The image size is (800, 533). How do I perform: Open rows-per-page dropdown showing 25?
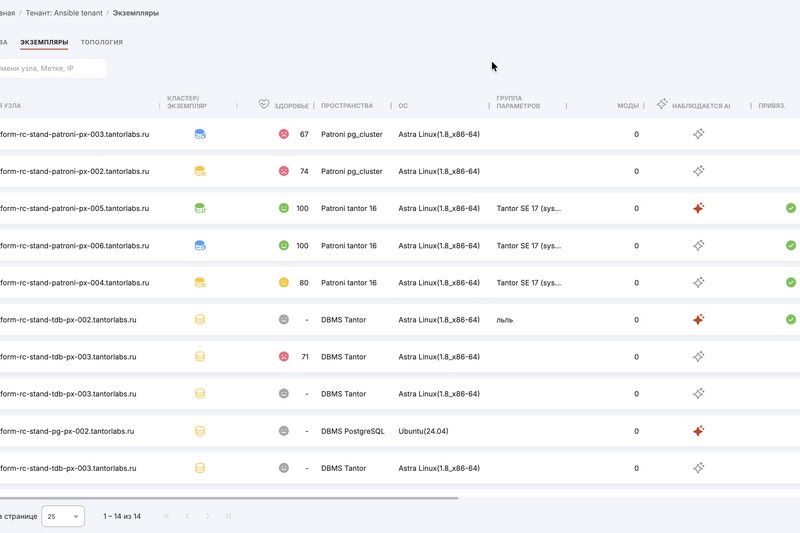(x=63, y=516)
